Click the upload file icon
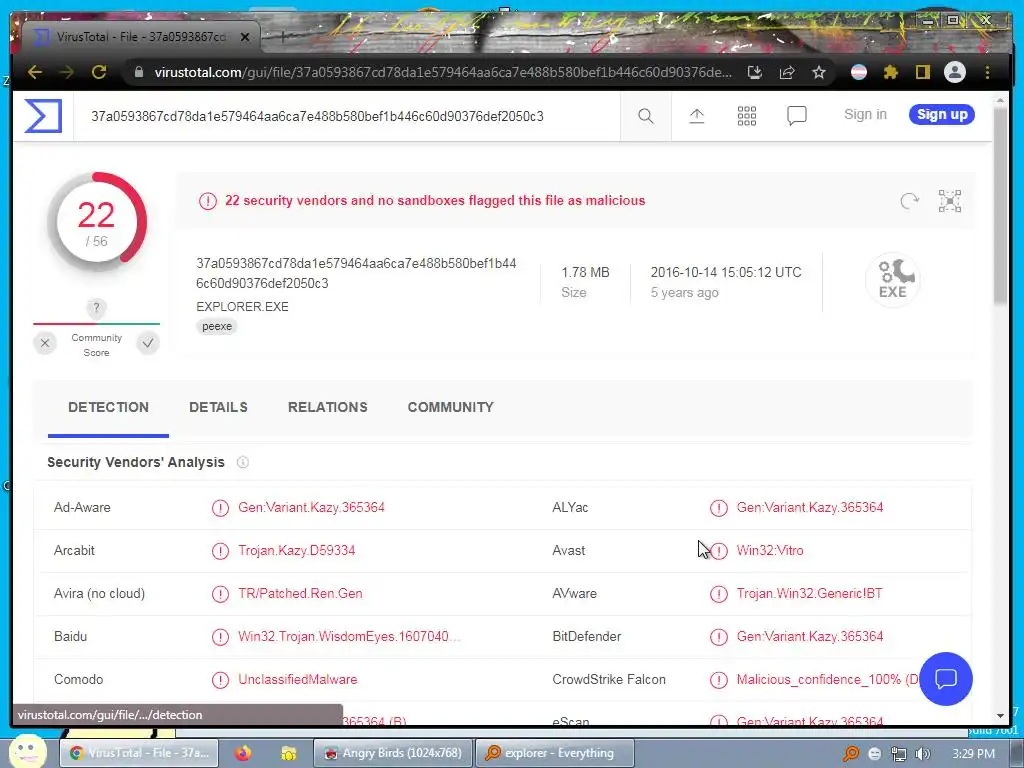The height and width of the screenshot is (768, 1024). (x=697, y=116)
